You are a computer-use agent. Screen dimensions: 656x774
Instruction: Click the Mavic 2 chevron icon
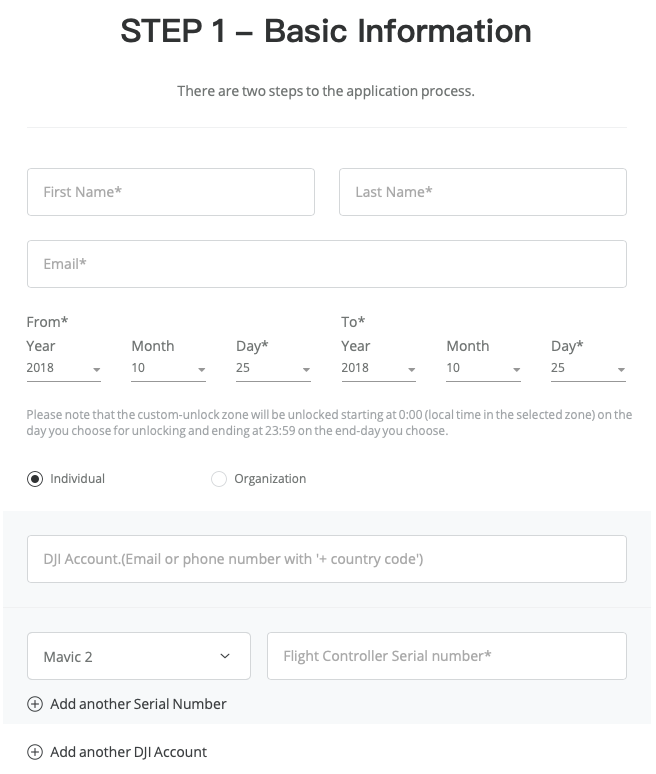[225, 656]
